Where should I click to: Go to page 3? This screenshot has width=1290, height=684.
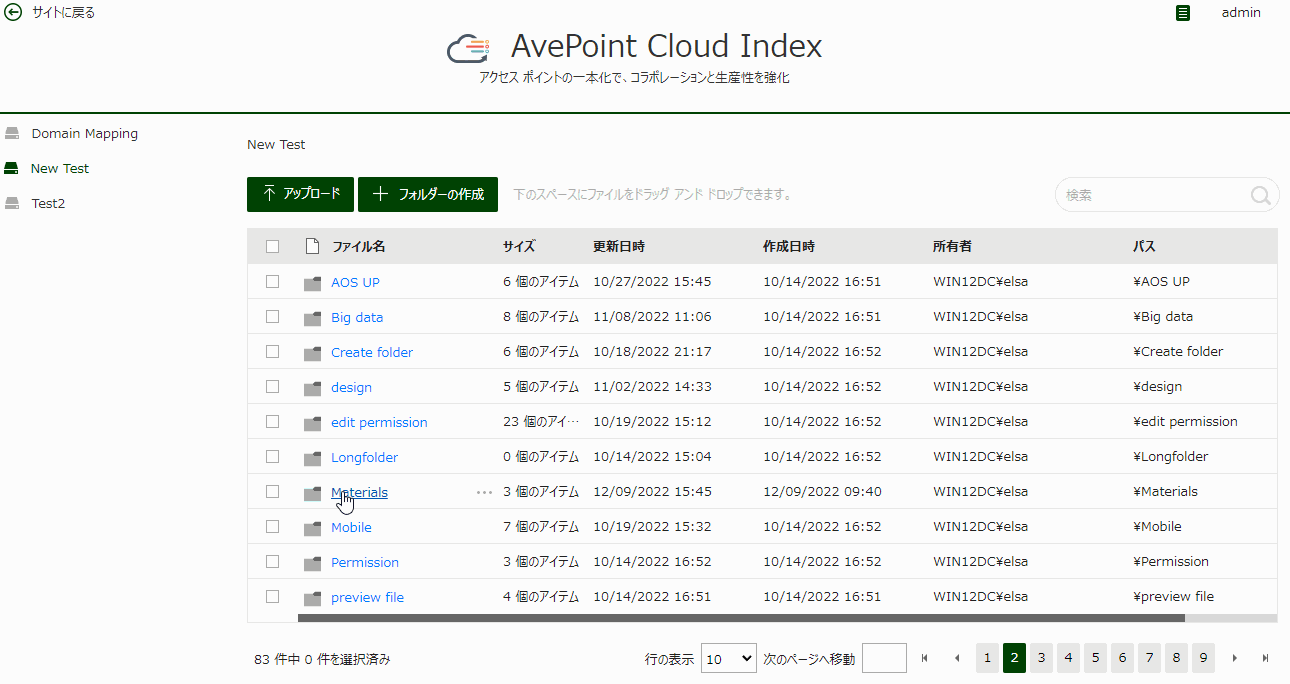coord(1042,658)
